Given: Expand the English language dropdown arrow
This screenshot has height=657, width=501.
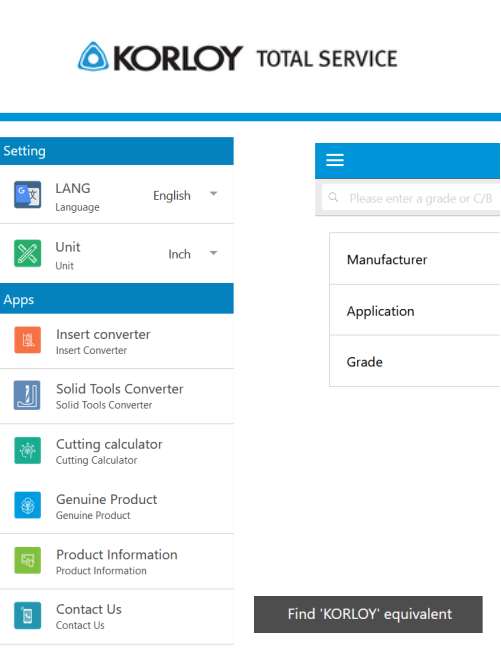Looking at the screenshot, I should click(214, 194).
